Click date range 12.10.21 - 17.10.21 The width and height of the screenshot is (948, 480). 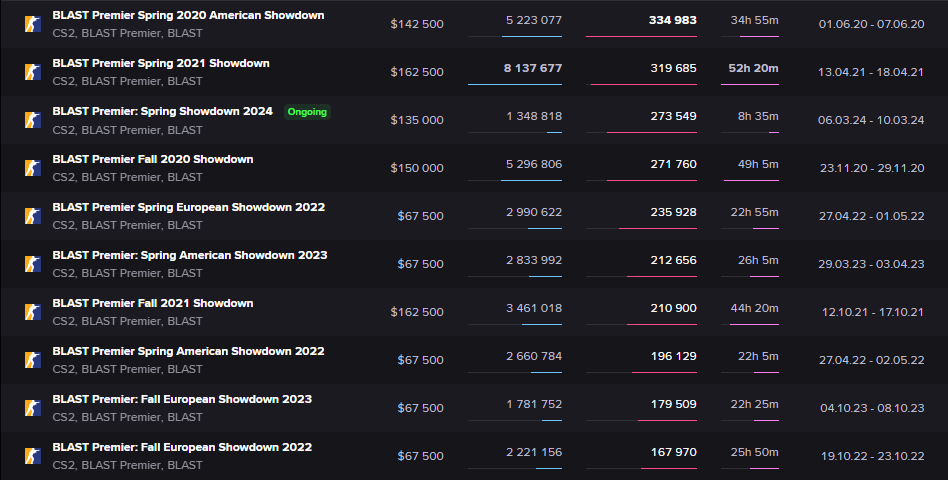pyautogui.click(x=872, y=312)
